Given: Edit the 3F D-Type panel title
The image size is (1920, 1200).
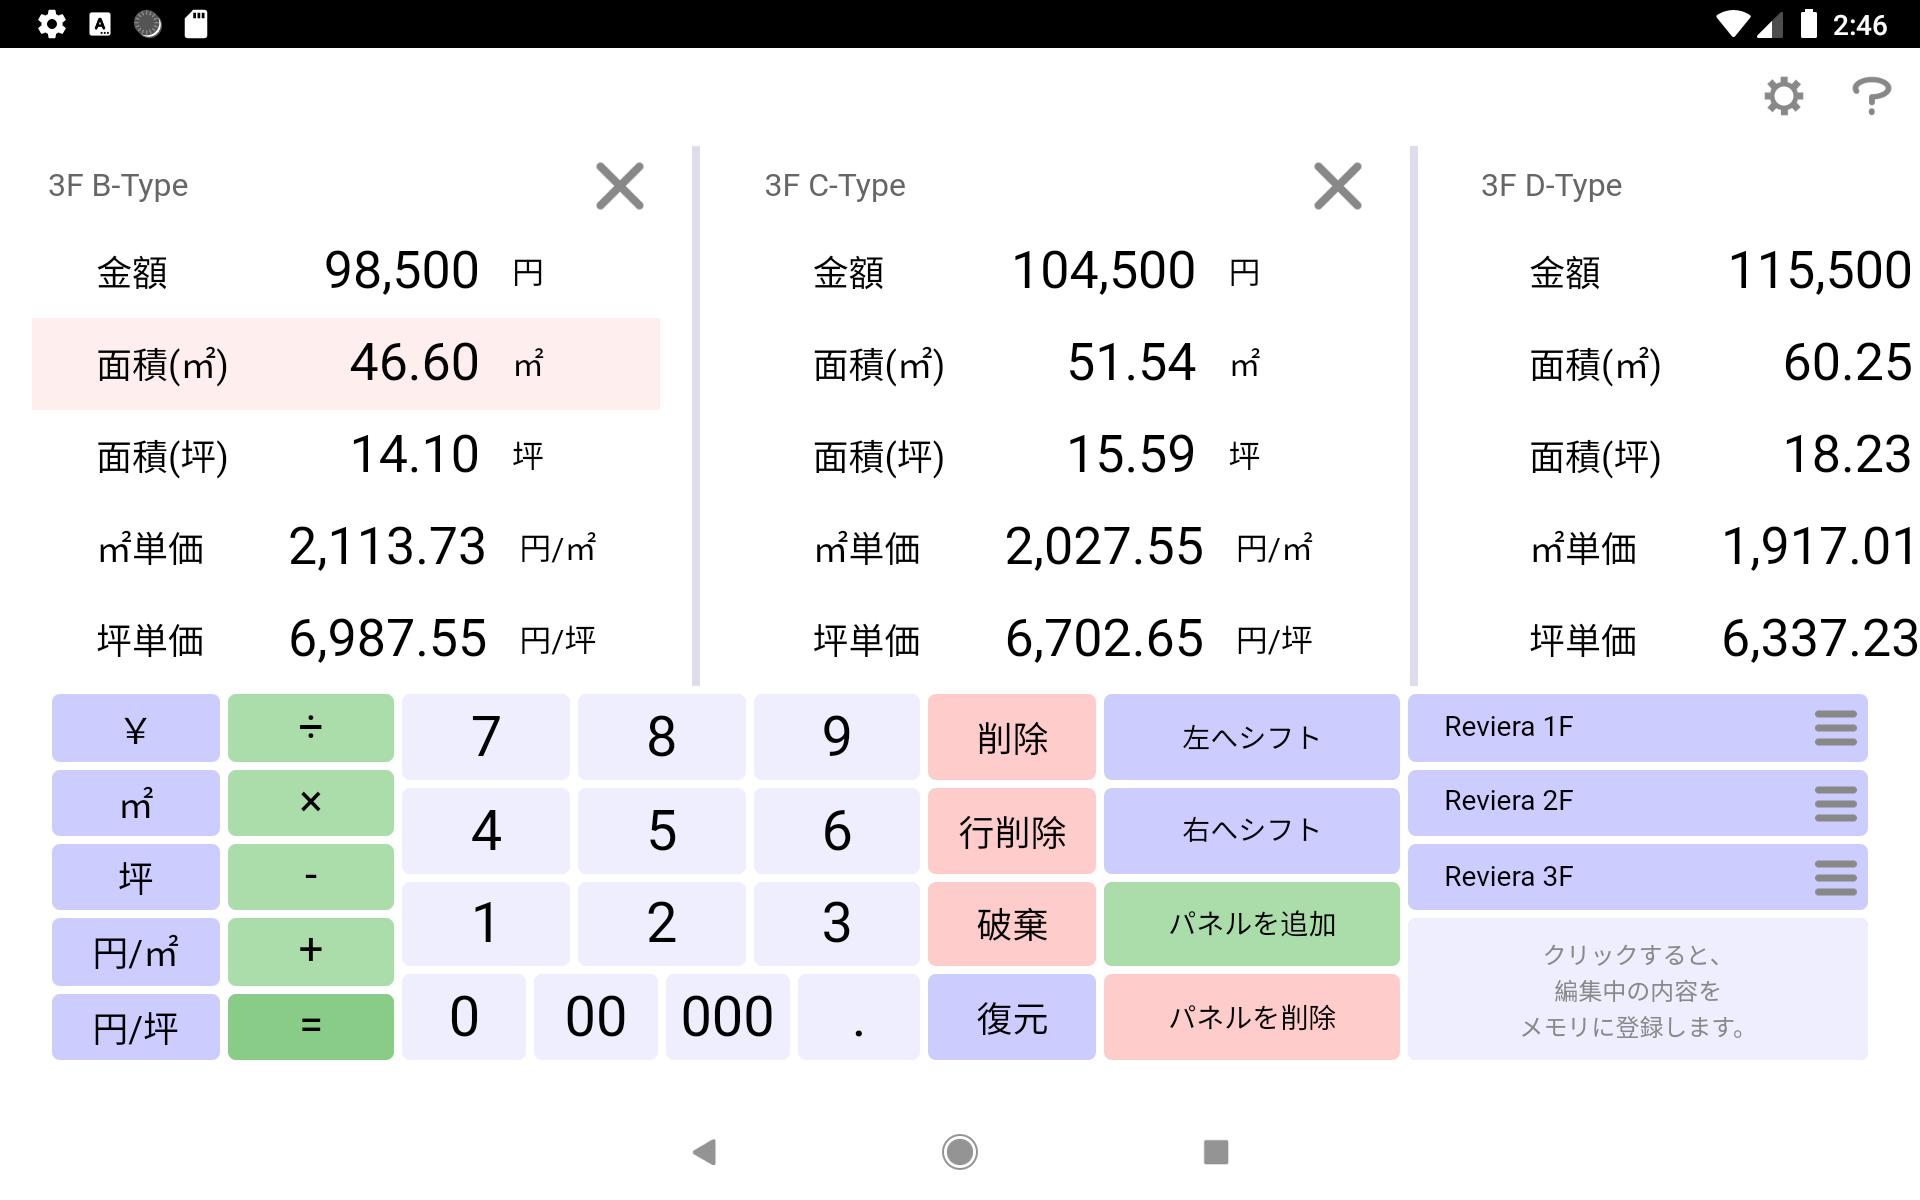Looking at the screenshot, I should pyautogui.click(x=1551, y=186).
